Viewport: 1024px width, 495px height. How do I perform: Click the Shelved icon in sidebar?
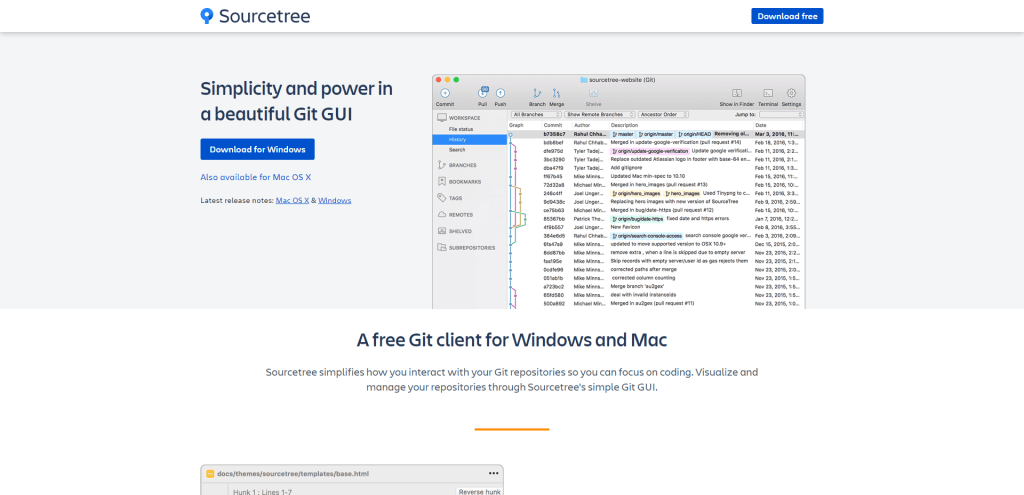coord(442,231)
